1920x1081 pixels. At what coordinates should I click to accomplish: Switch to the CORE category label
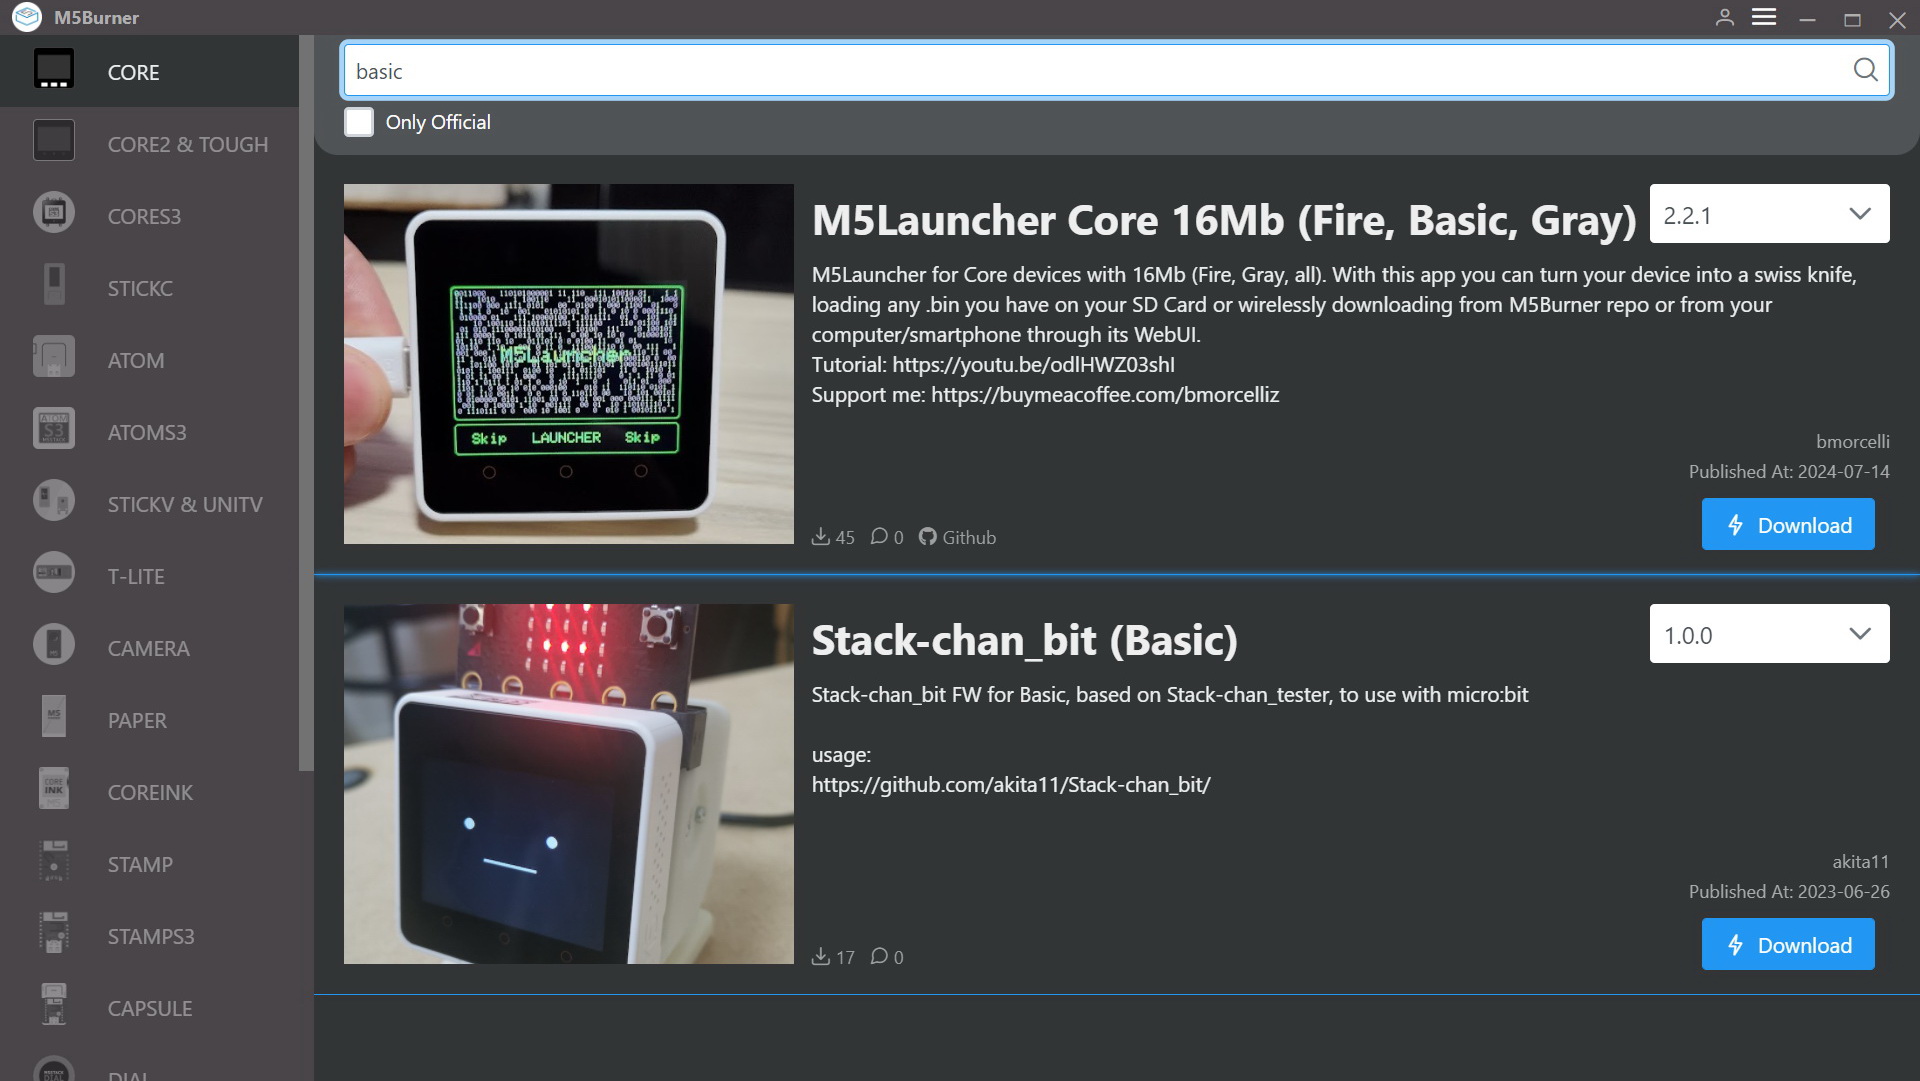click(133, 72)
